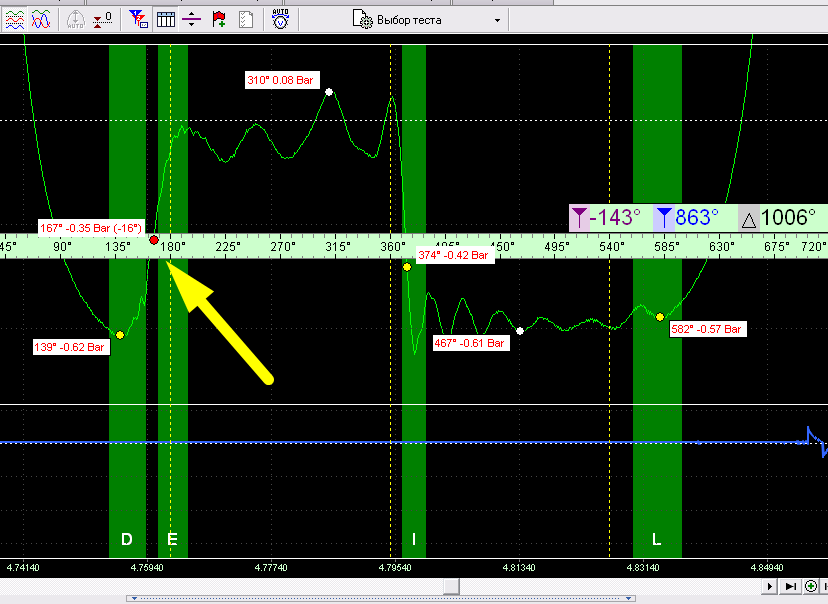Click the purple cursor -143° readout

615,218
